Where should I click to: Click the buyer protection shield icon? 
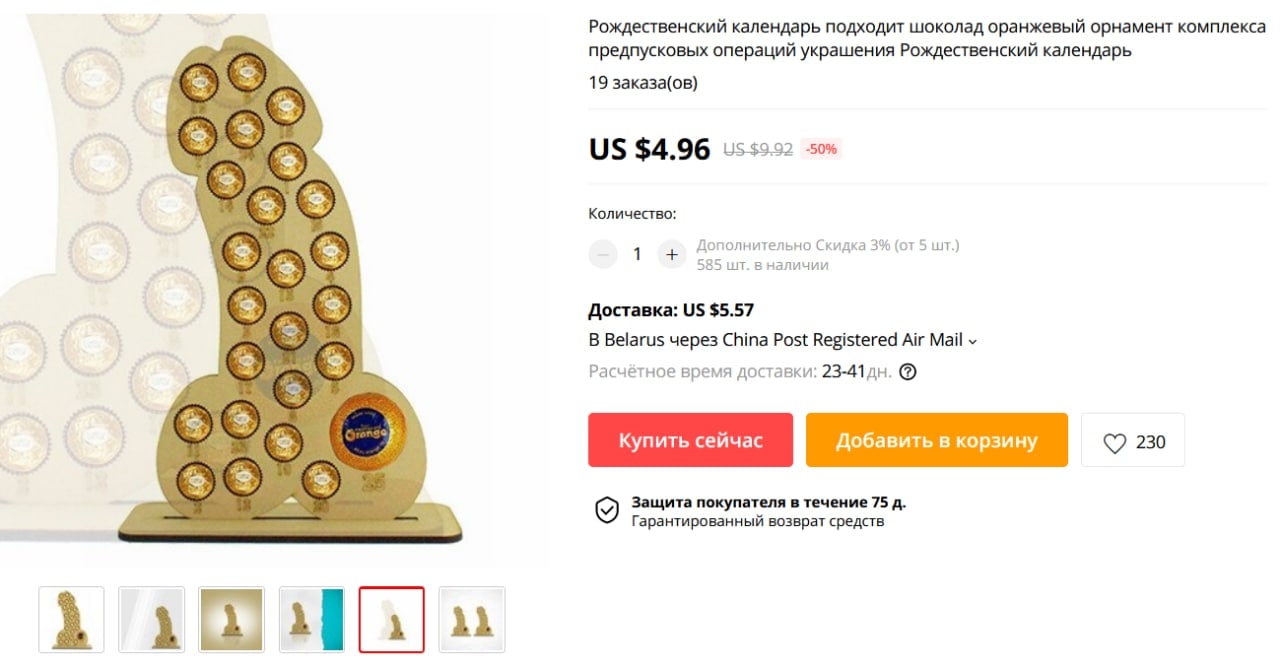(607, 510)
